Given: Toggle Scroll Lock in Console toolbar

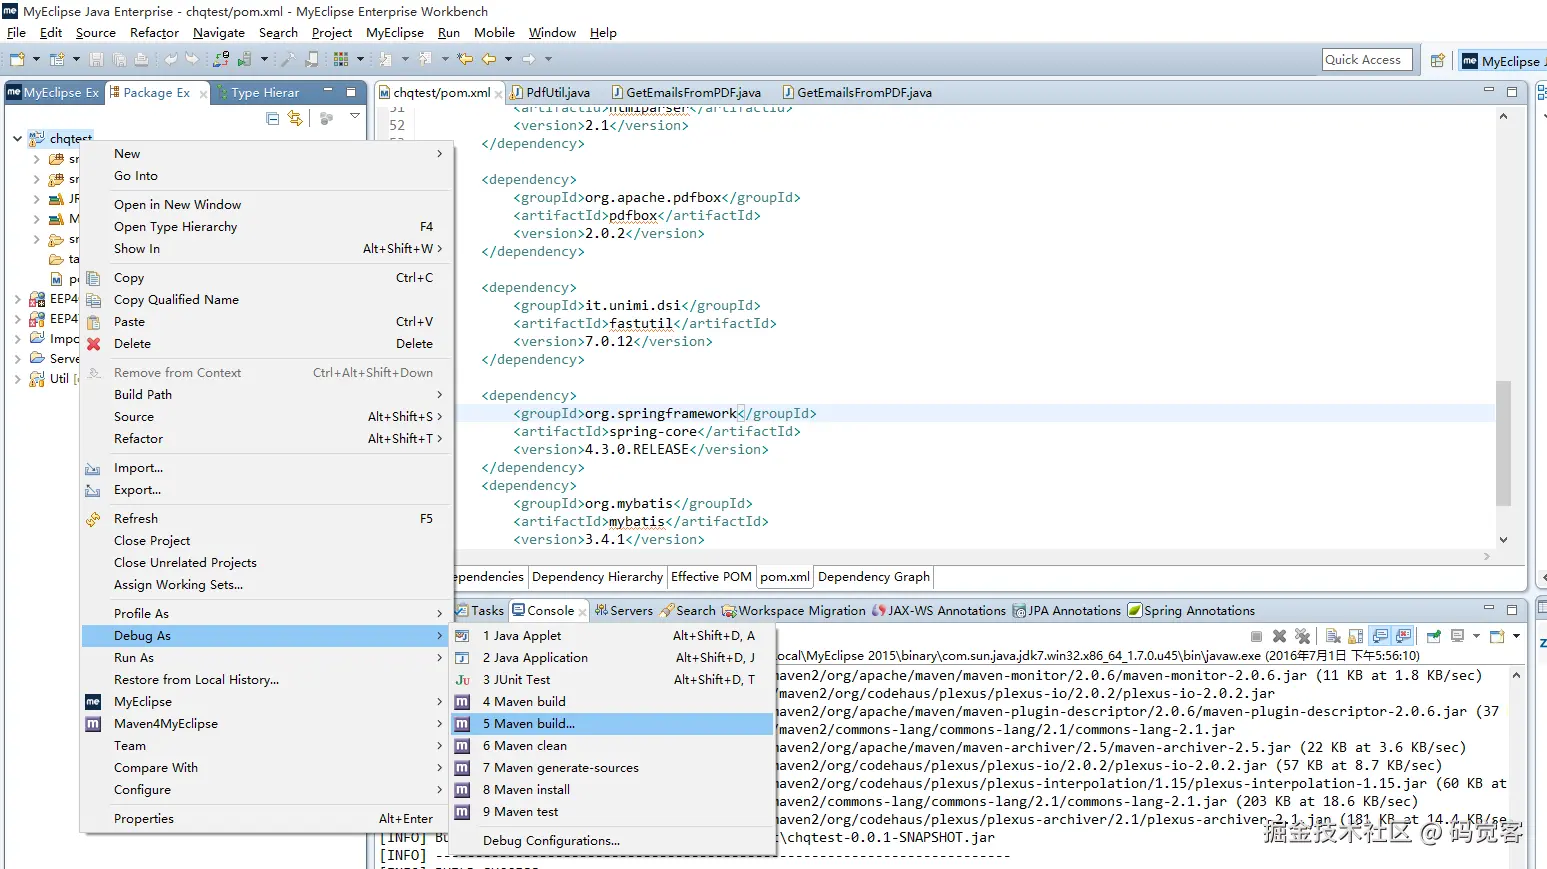Looking at the screenshot, I should pyautogui.click(x=1356, y=636).
